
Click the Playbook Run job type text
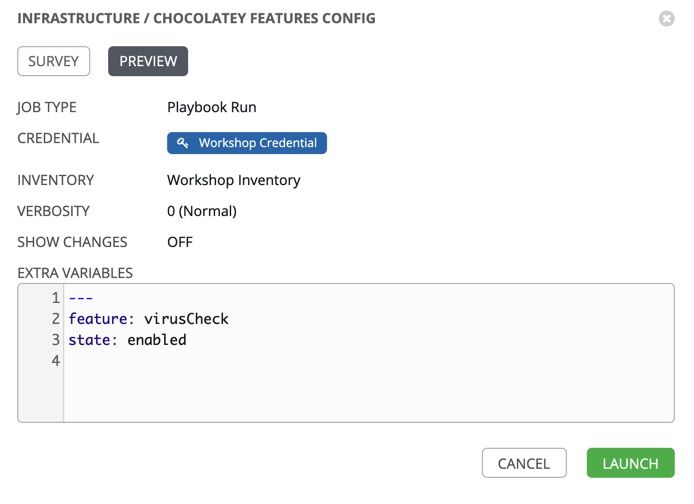(212, 107)
